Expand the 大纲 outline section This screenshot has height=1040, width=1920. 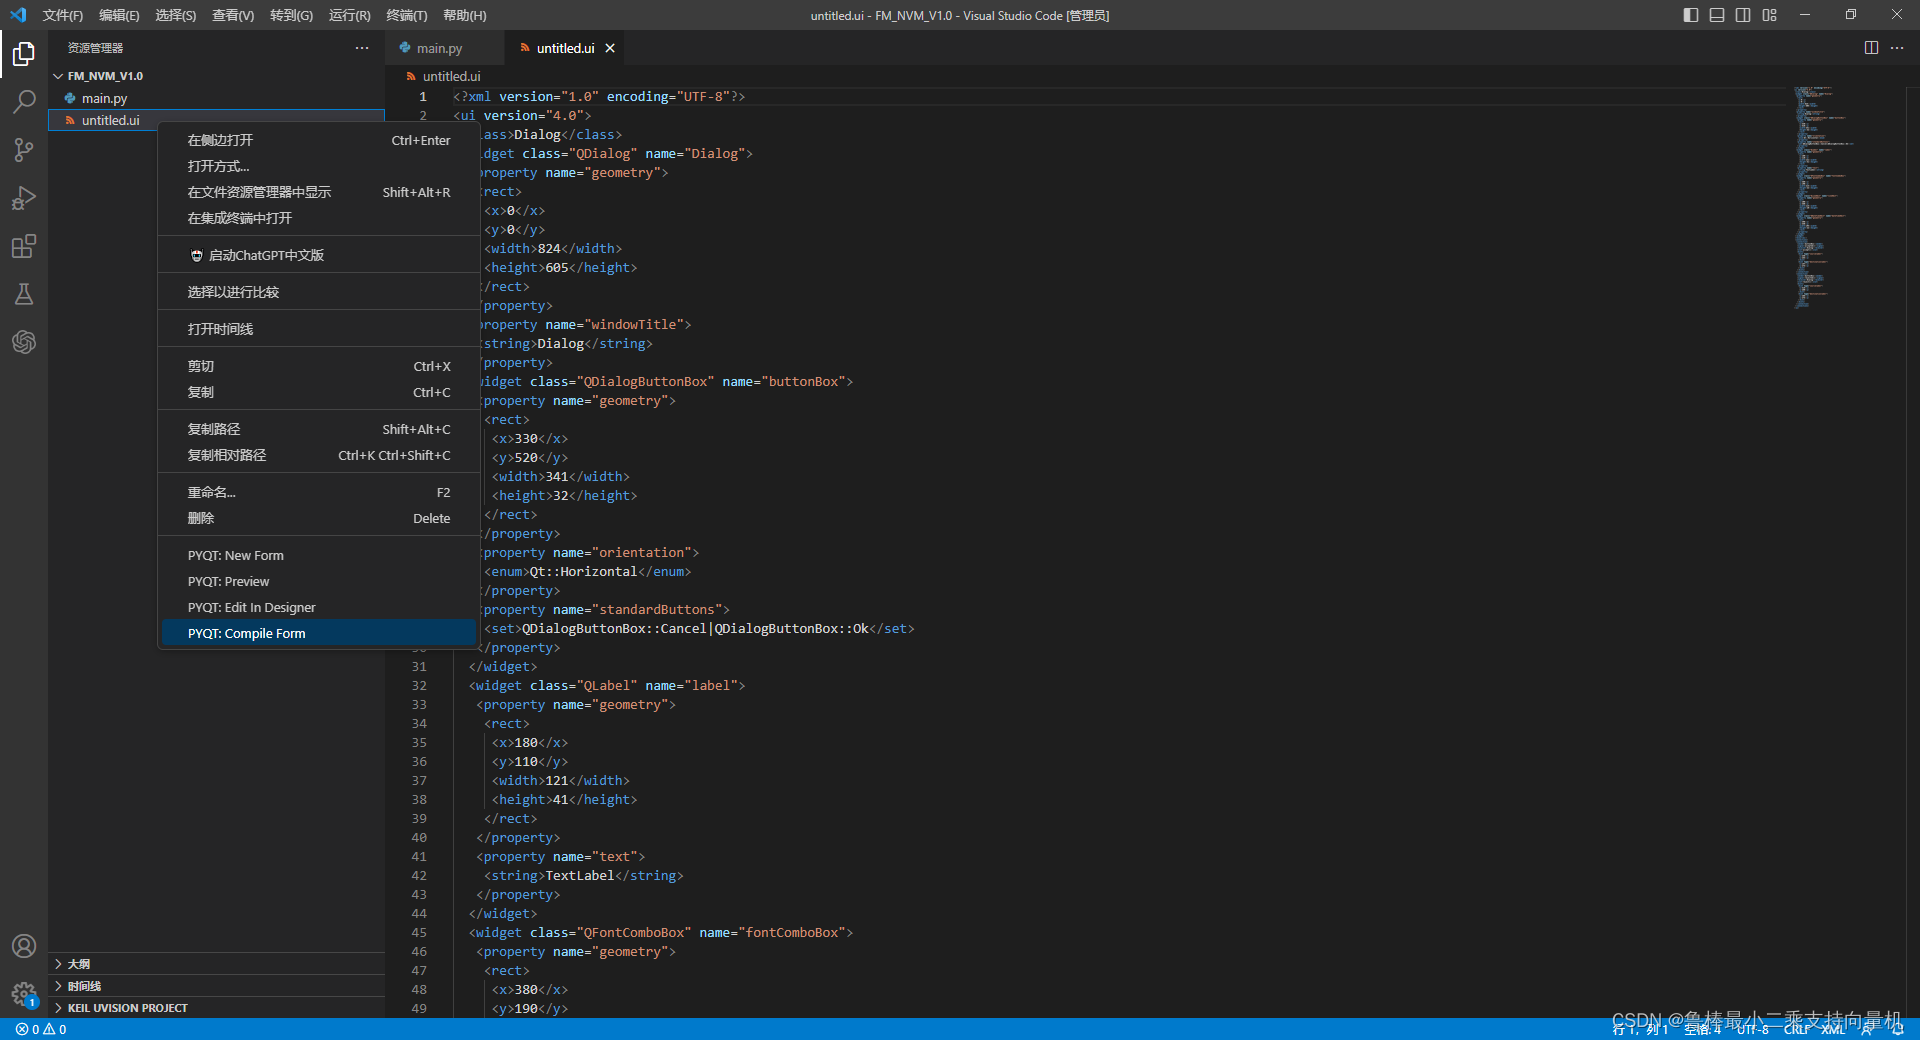coord(216,964)
